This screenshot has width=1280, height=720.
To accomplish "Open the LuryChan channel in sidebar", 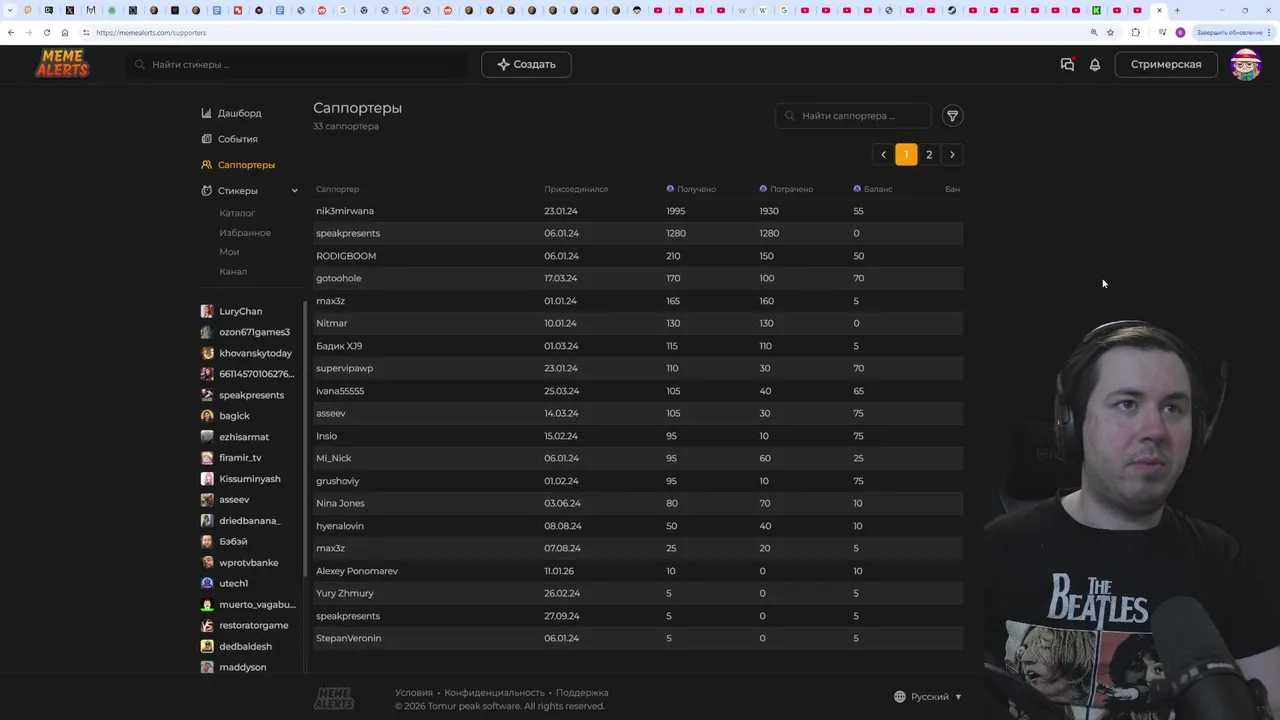I will (240, 311).
